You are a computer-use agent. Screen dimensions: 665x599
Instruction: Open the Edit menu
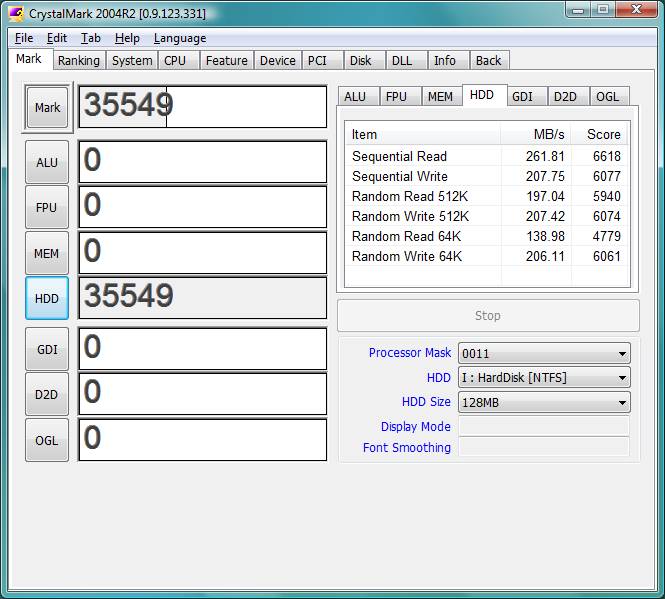coord(56,38)
